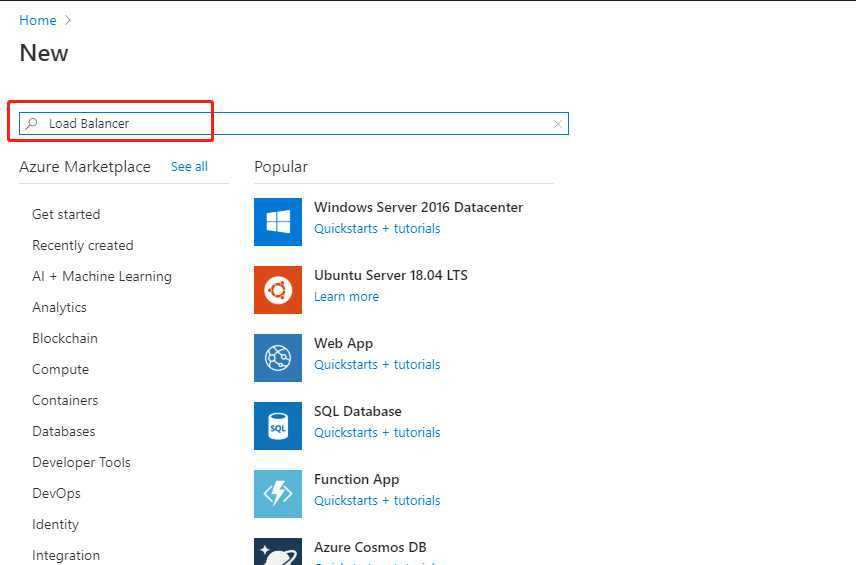
Task: Select Developer Tools category
Action: coord(81,462)
